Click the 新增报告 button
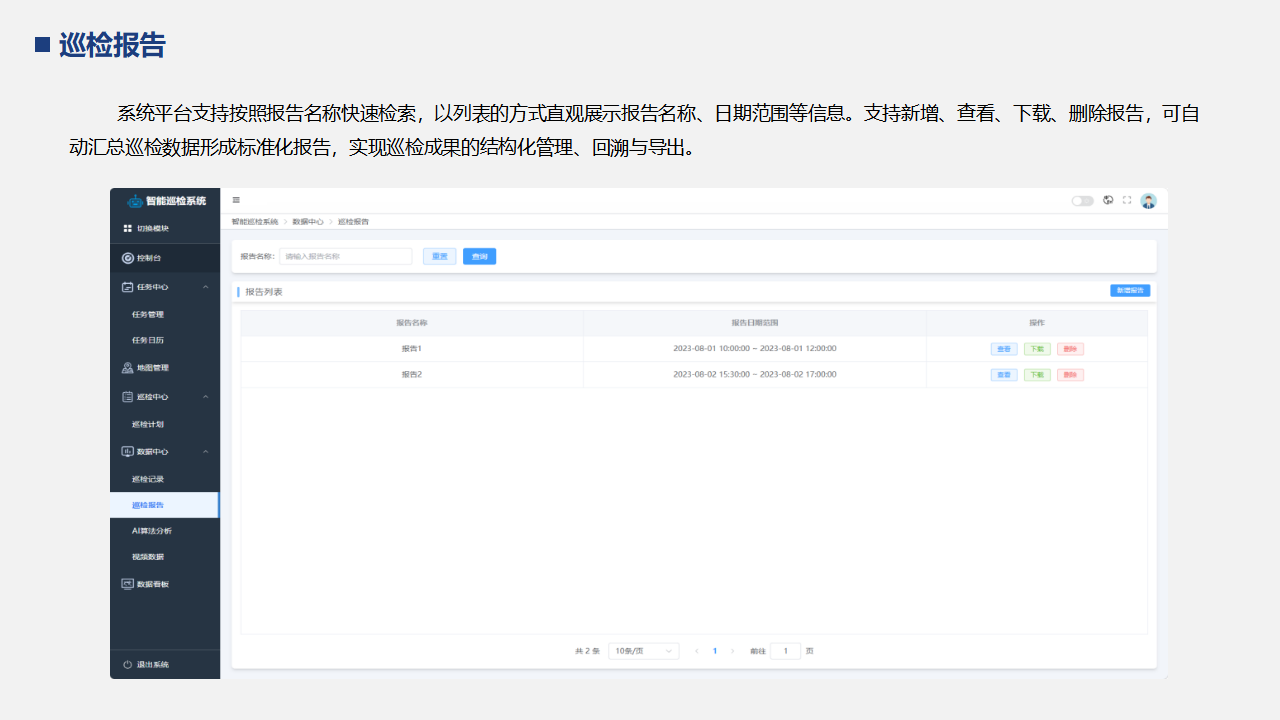 pos(1130,291)
